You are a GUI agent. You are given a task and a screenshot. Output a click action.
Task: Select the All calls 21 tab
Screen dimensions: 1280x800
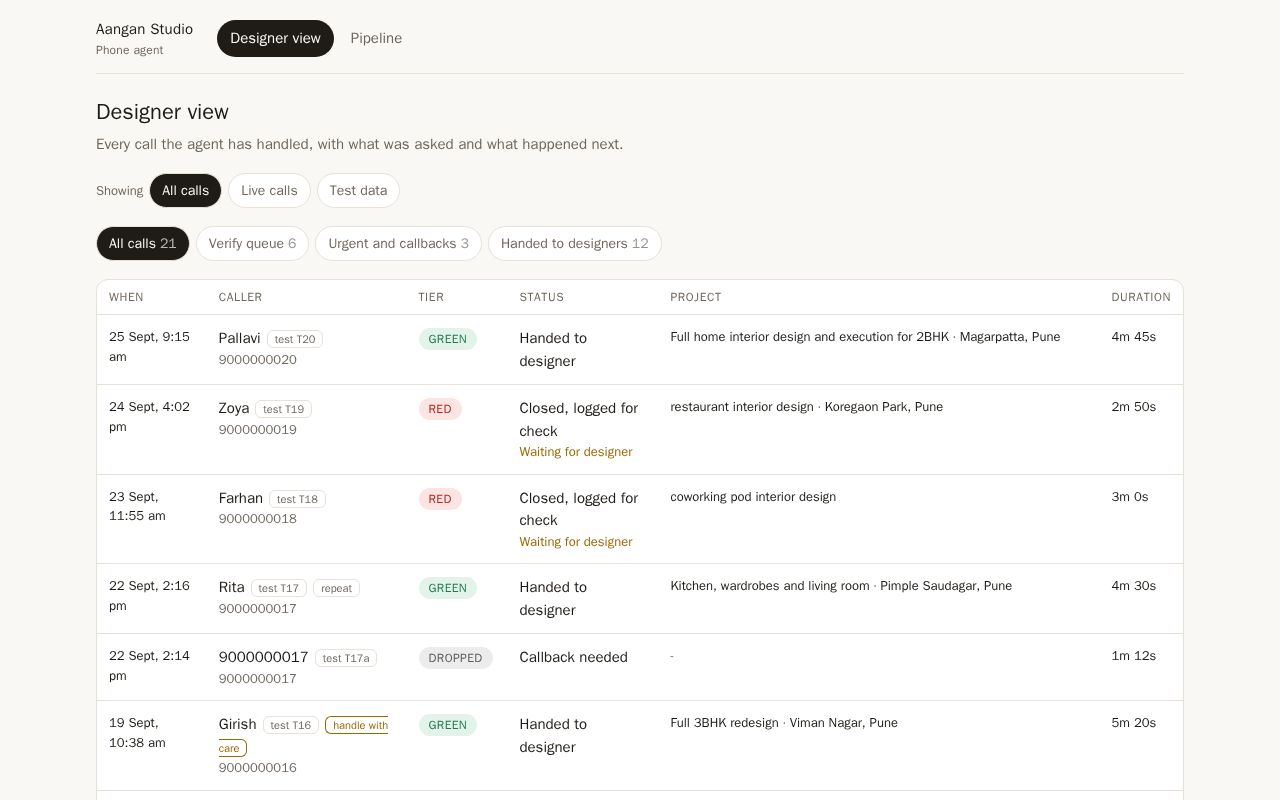[143, 244]
